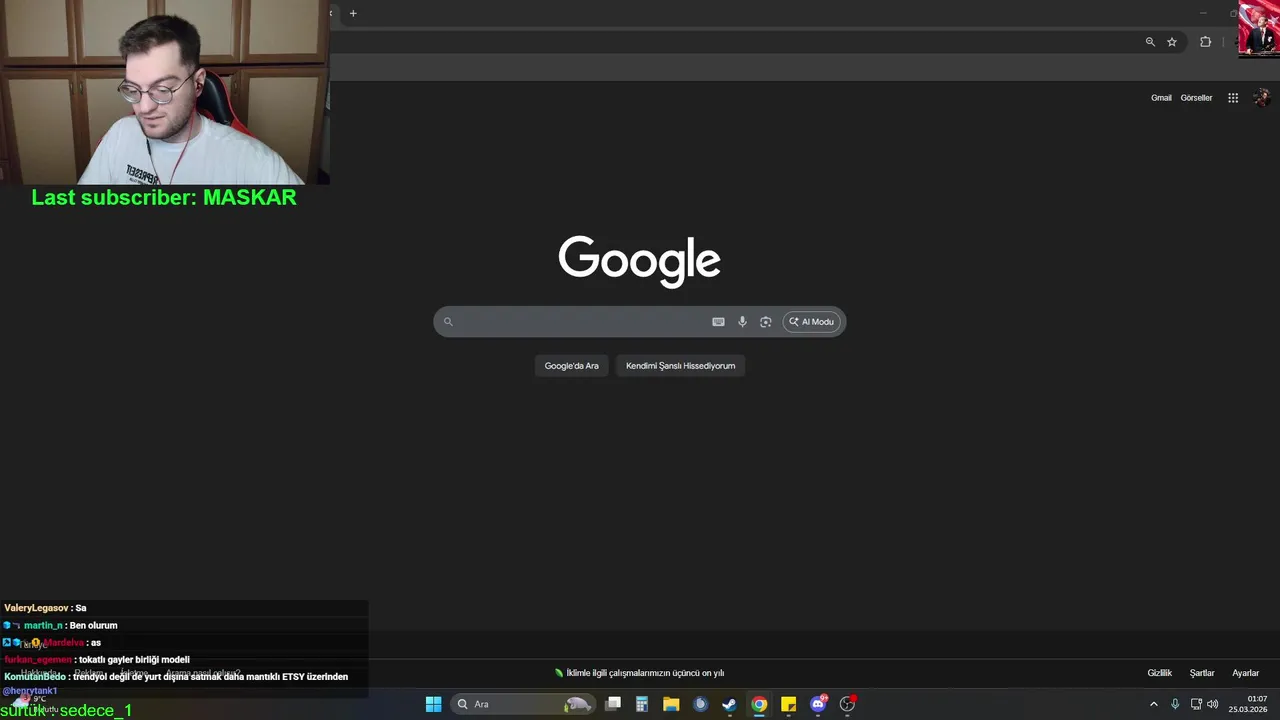The image size is (1280, 720).
Task: Open Sticky Notes from the taskbar
Action: point(788,704)
